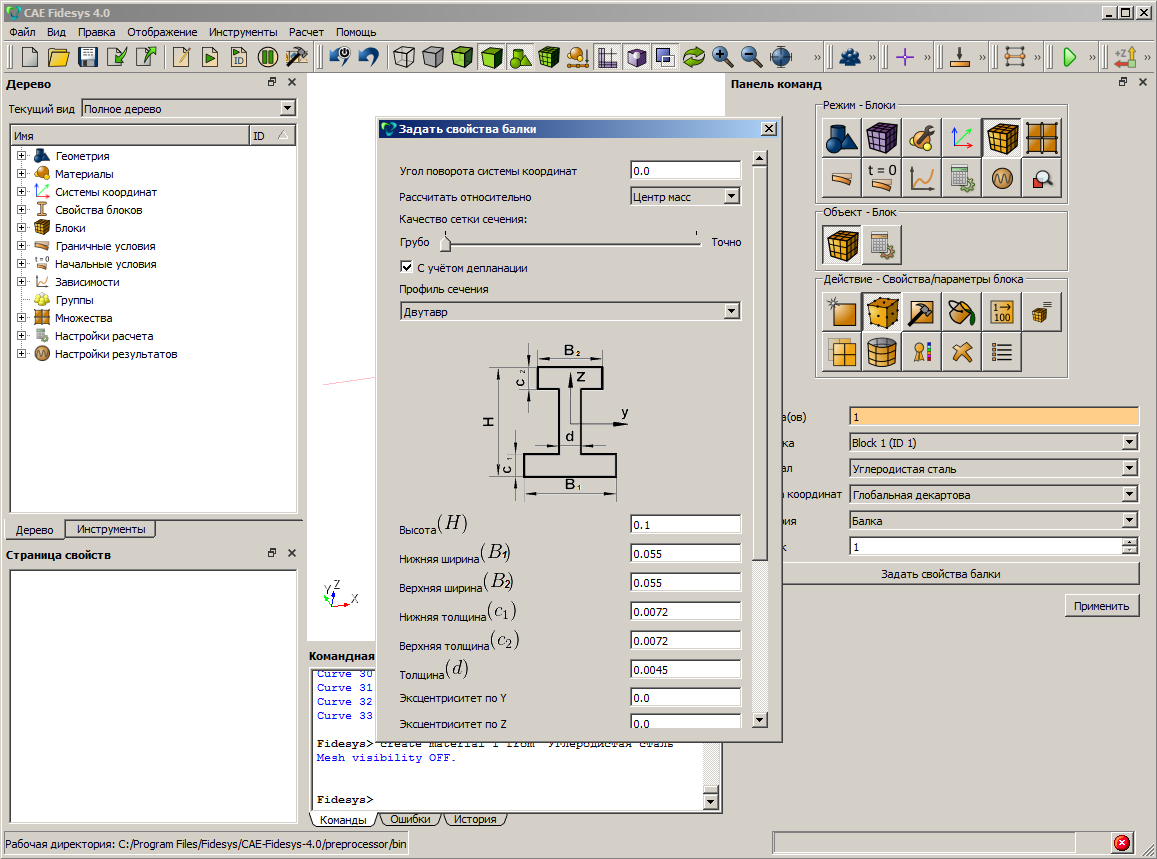Click the dialog scrollbar down arrow

point(760,720)
